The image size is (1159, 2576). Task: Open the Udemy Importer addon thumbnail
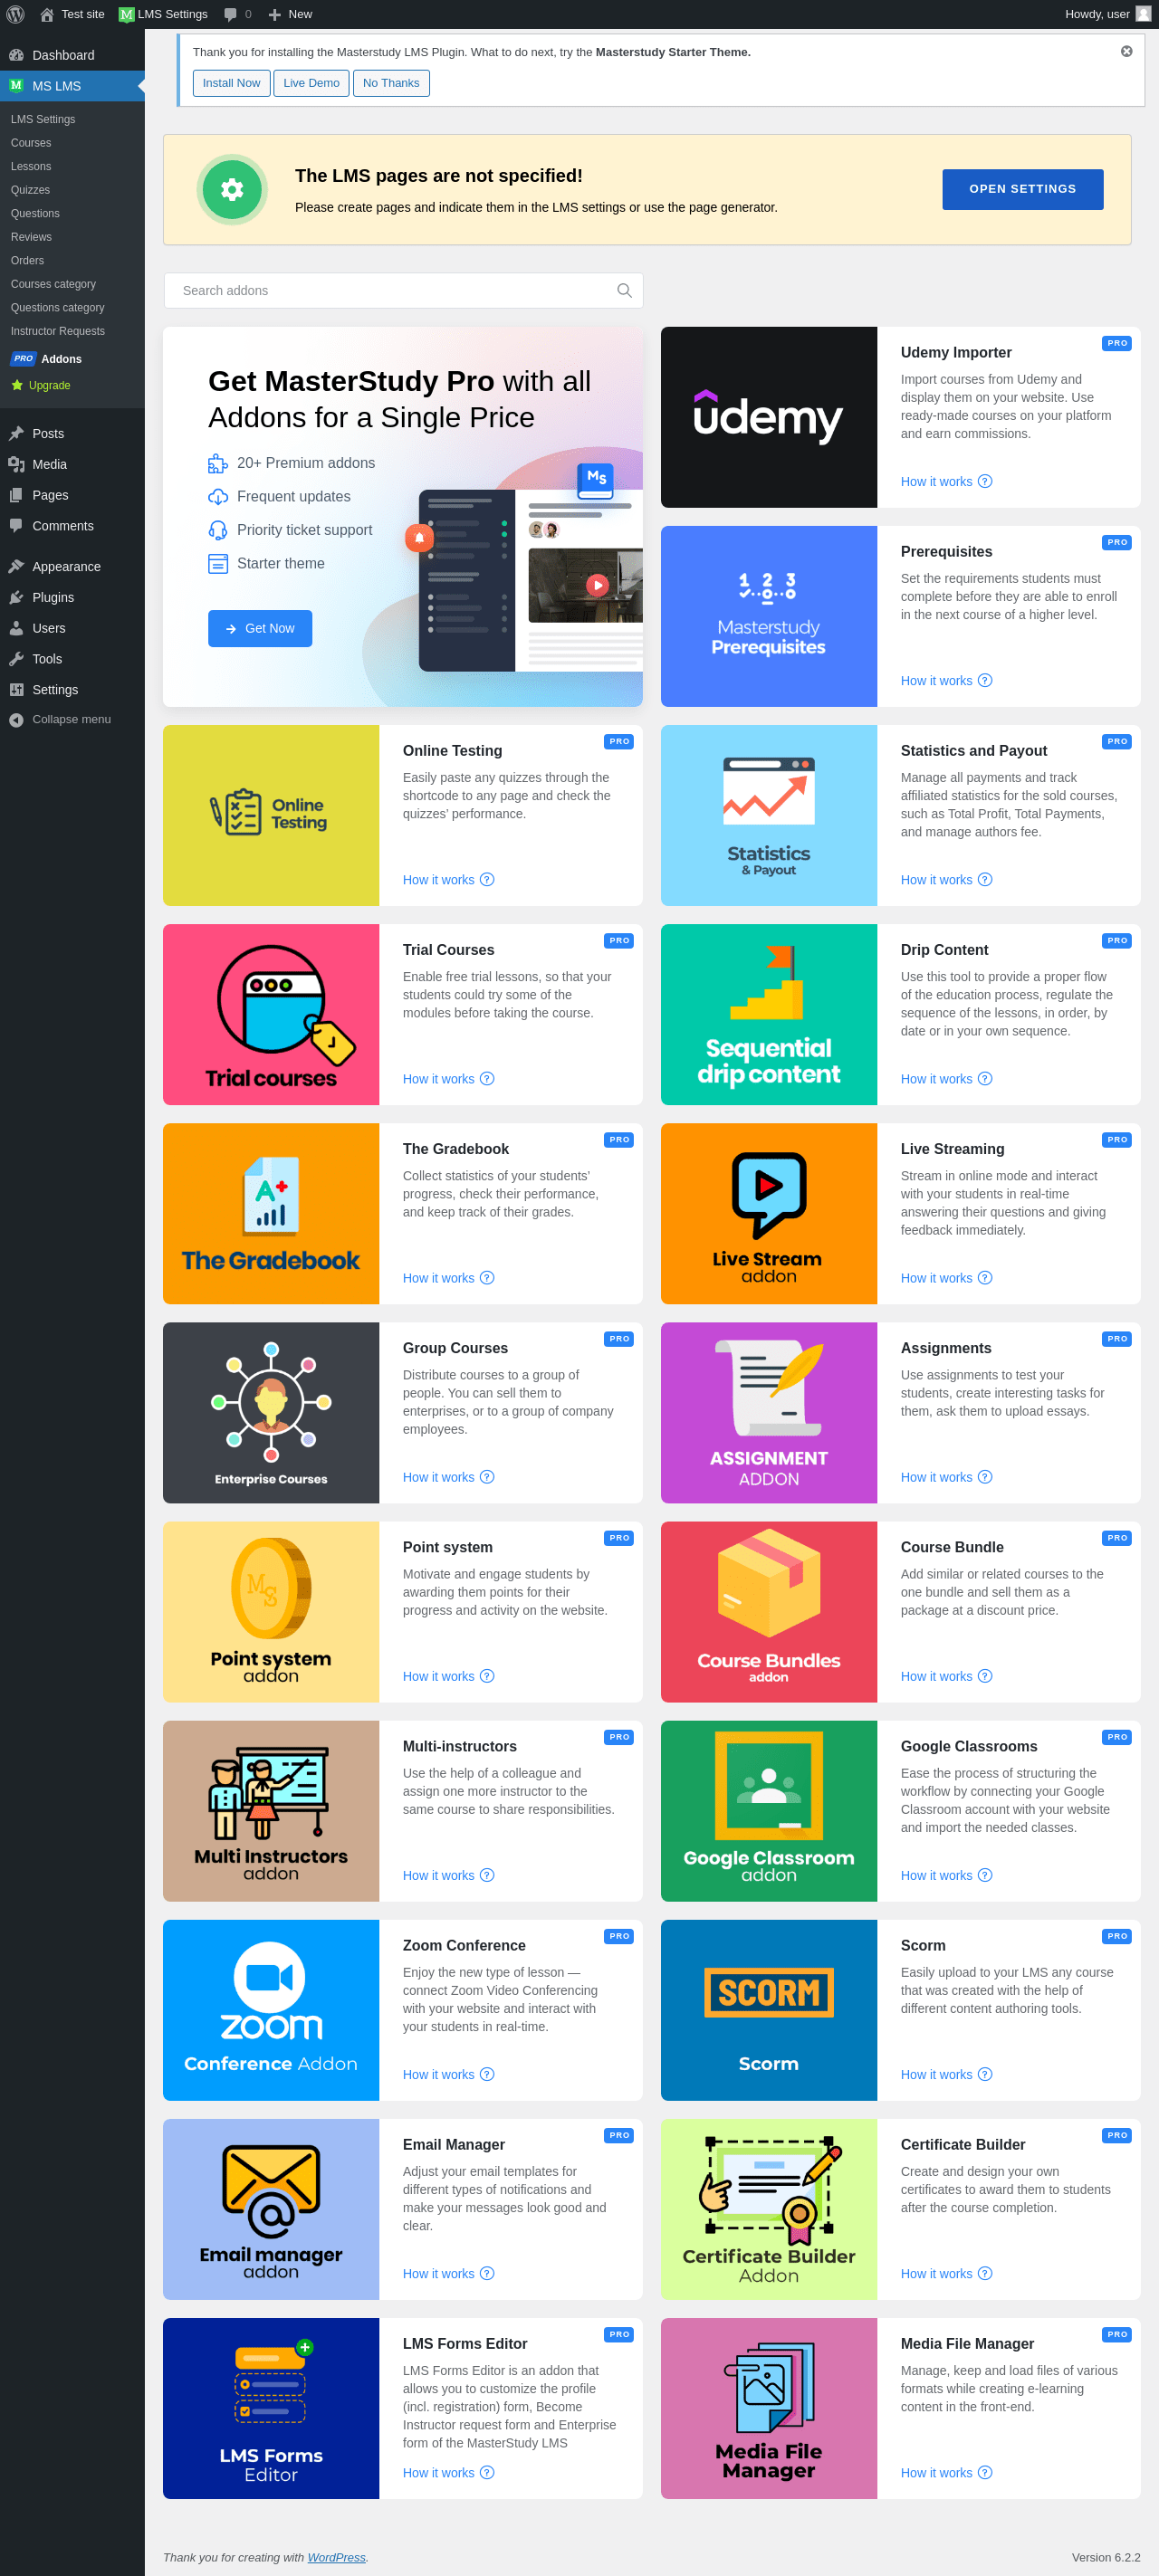coord(768,417)
